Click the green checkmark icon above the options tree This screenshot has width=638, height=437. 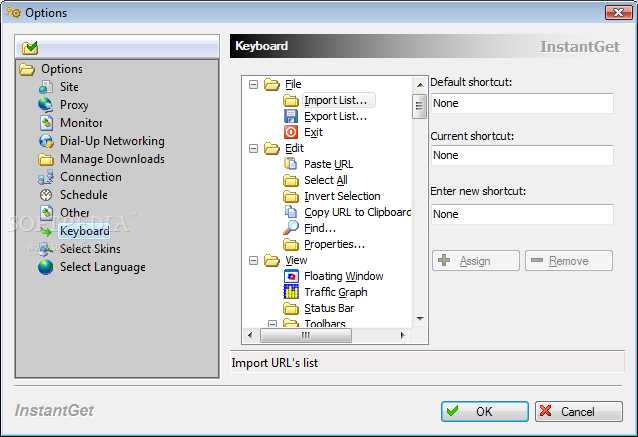[30, 48]
